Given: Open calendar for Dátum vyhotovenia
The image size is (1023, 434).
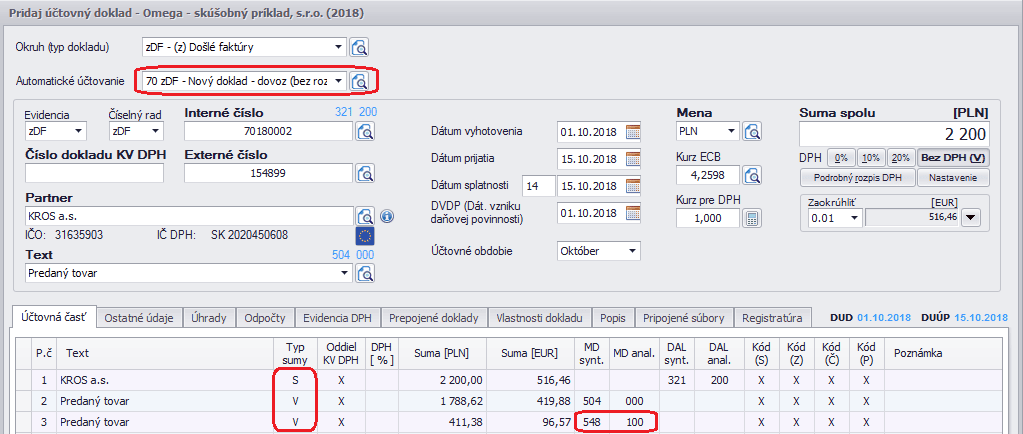Looking at the screenshot, I should tap(632, 131).
